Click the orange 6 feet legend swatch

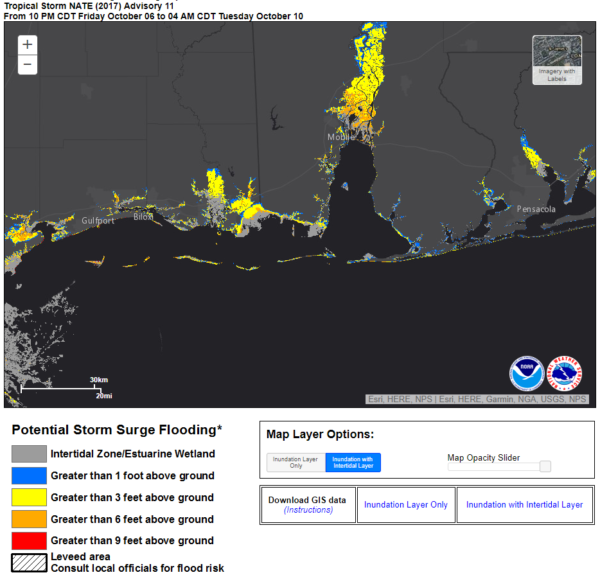pyautogui.click(x=27, y=520)
